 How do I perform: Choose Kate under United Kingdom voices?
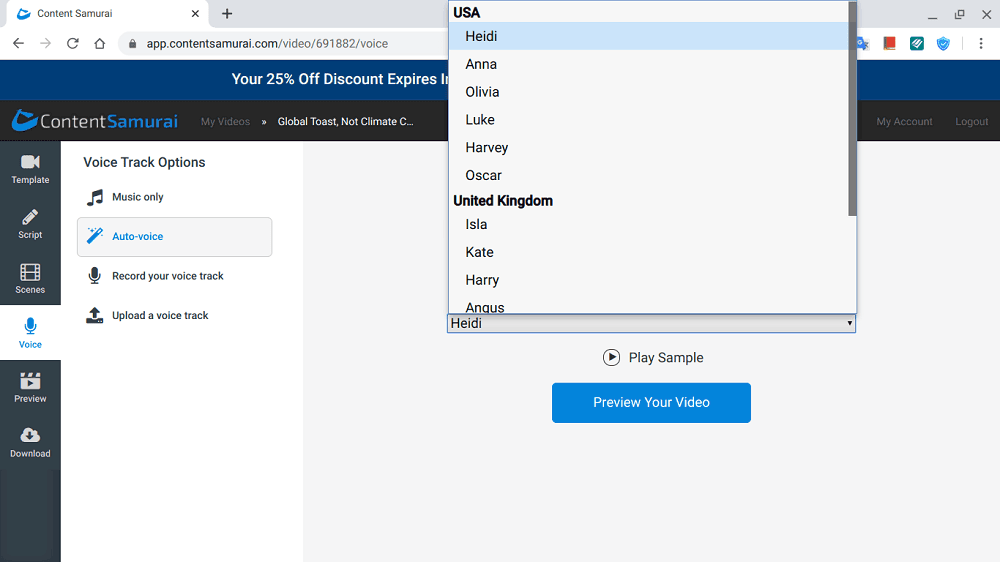tap(479, 252)
